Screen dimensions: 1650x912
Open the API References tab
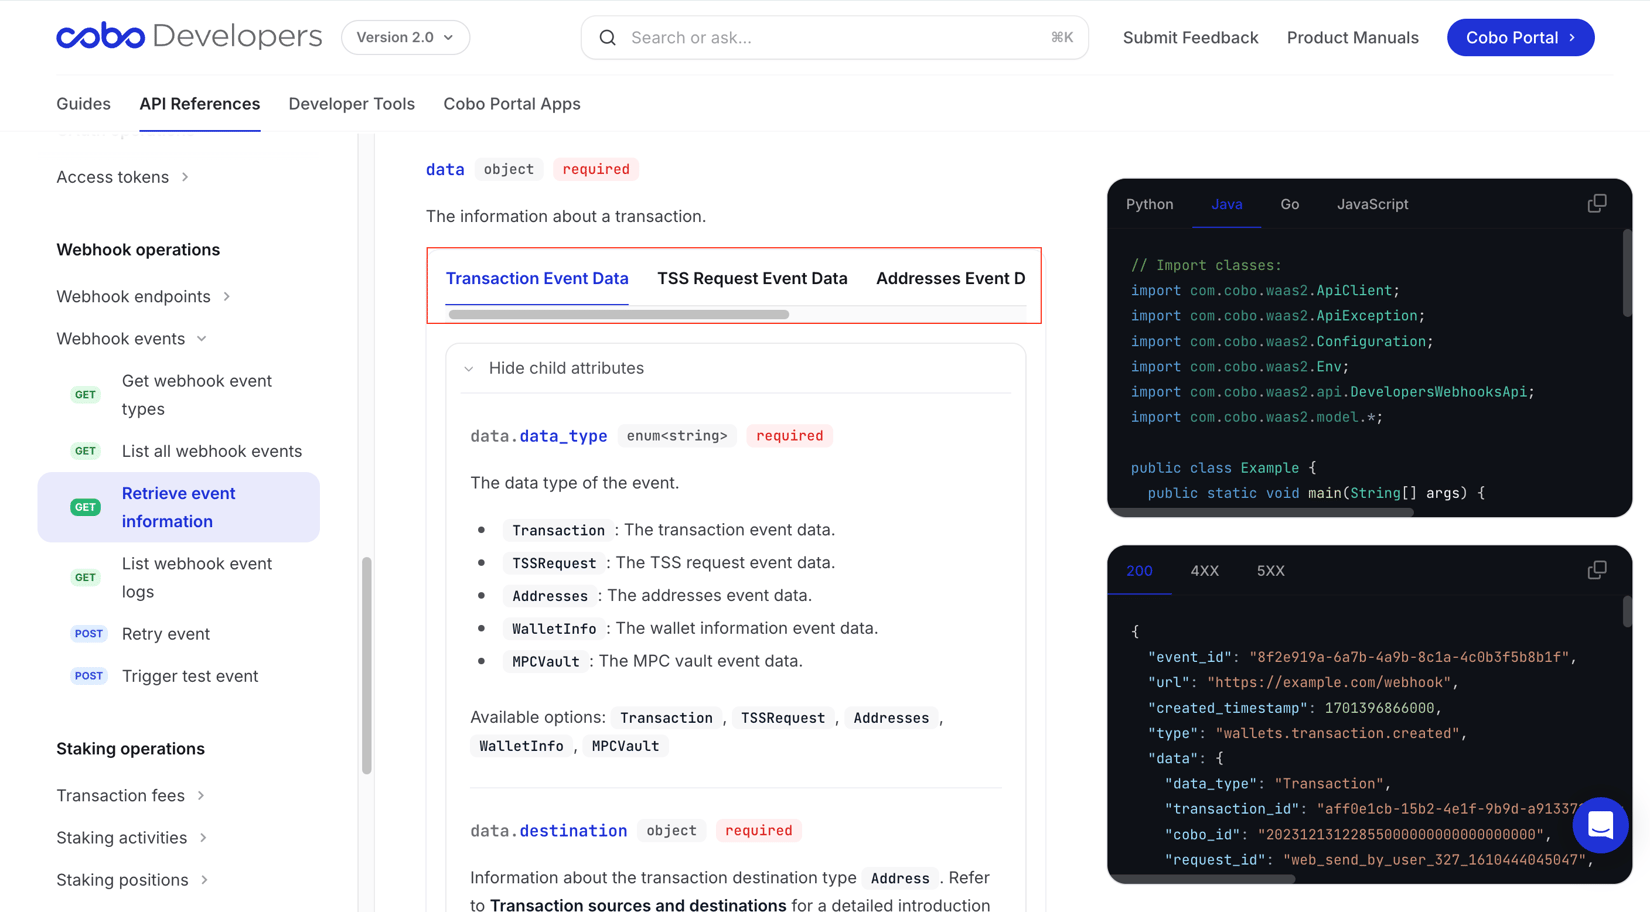(200, 104)
